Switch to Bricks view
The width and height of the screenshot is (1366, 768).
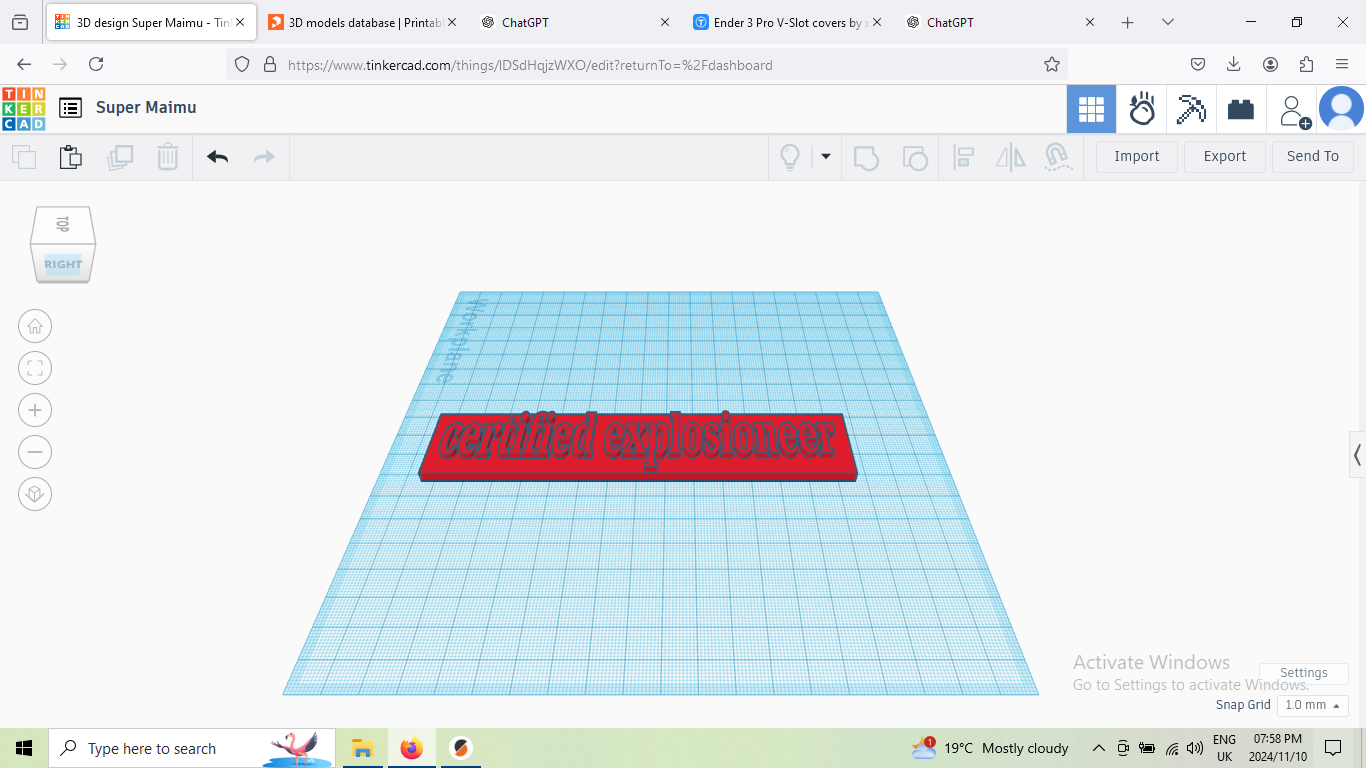coord(1241,109)
